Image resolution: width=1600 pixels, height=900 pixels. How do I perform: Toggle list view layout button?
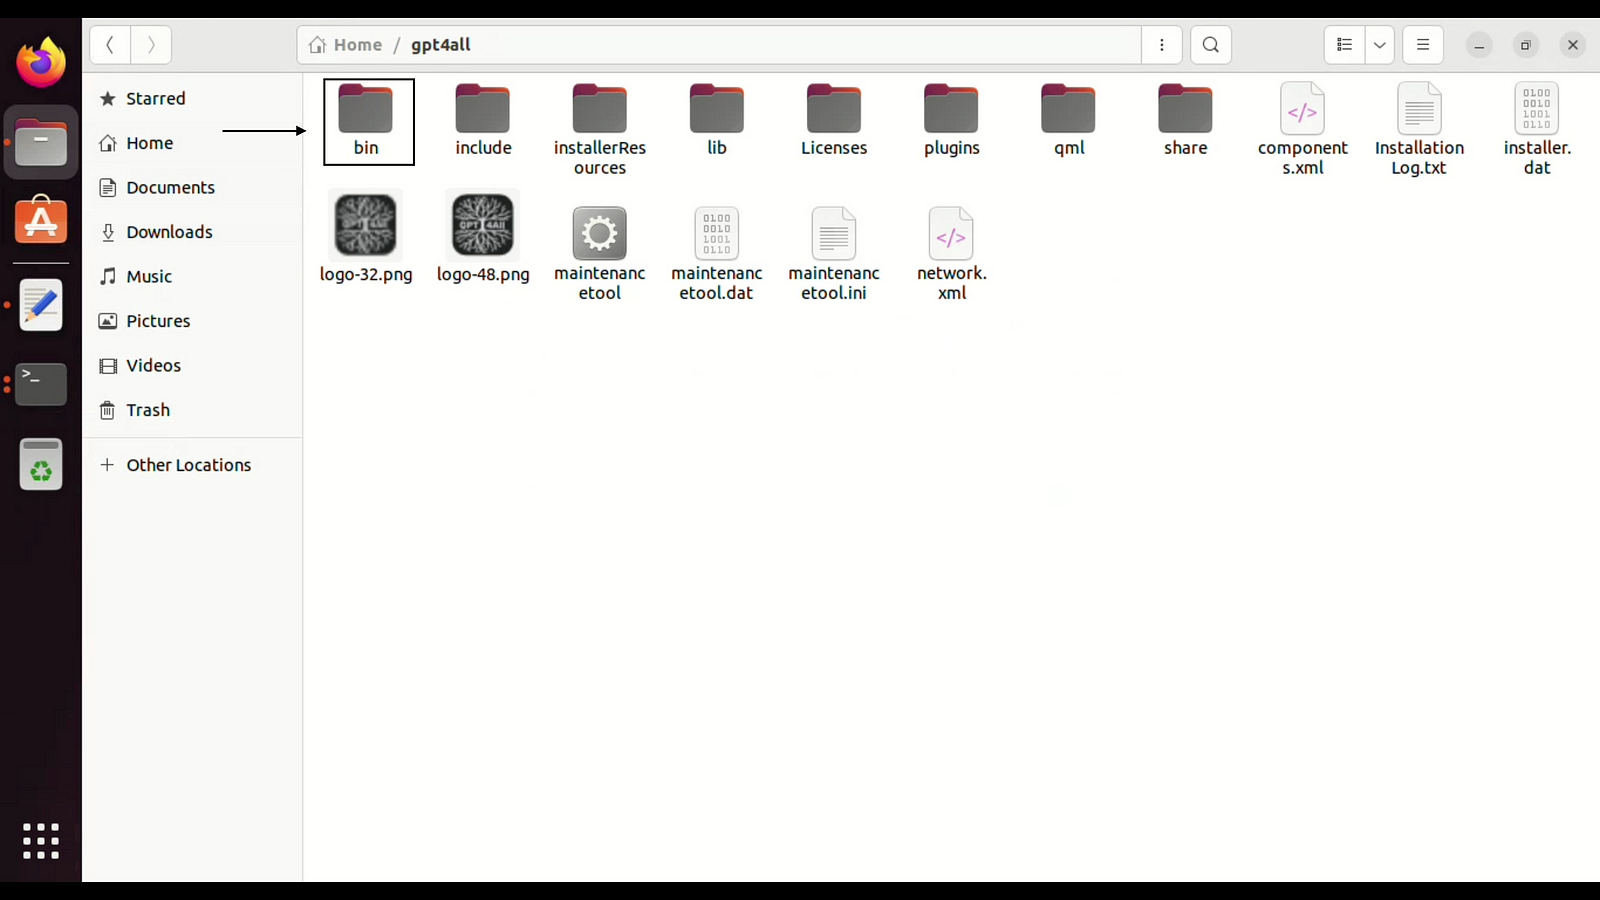pos(1344,45)
